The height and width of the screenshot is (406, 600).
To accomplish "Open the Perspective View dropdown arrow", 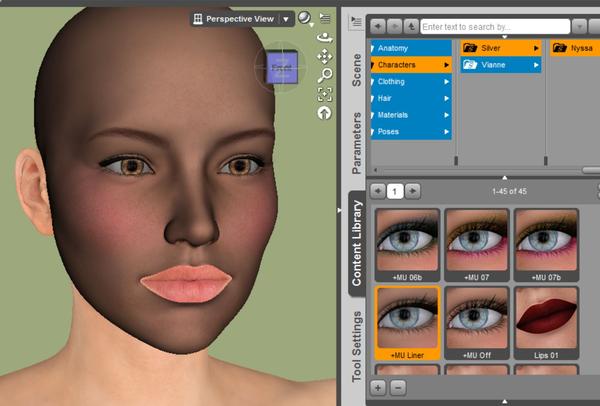I will [x=285, y=19].
